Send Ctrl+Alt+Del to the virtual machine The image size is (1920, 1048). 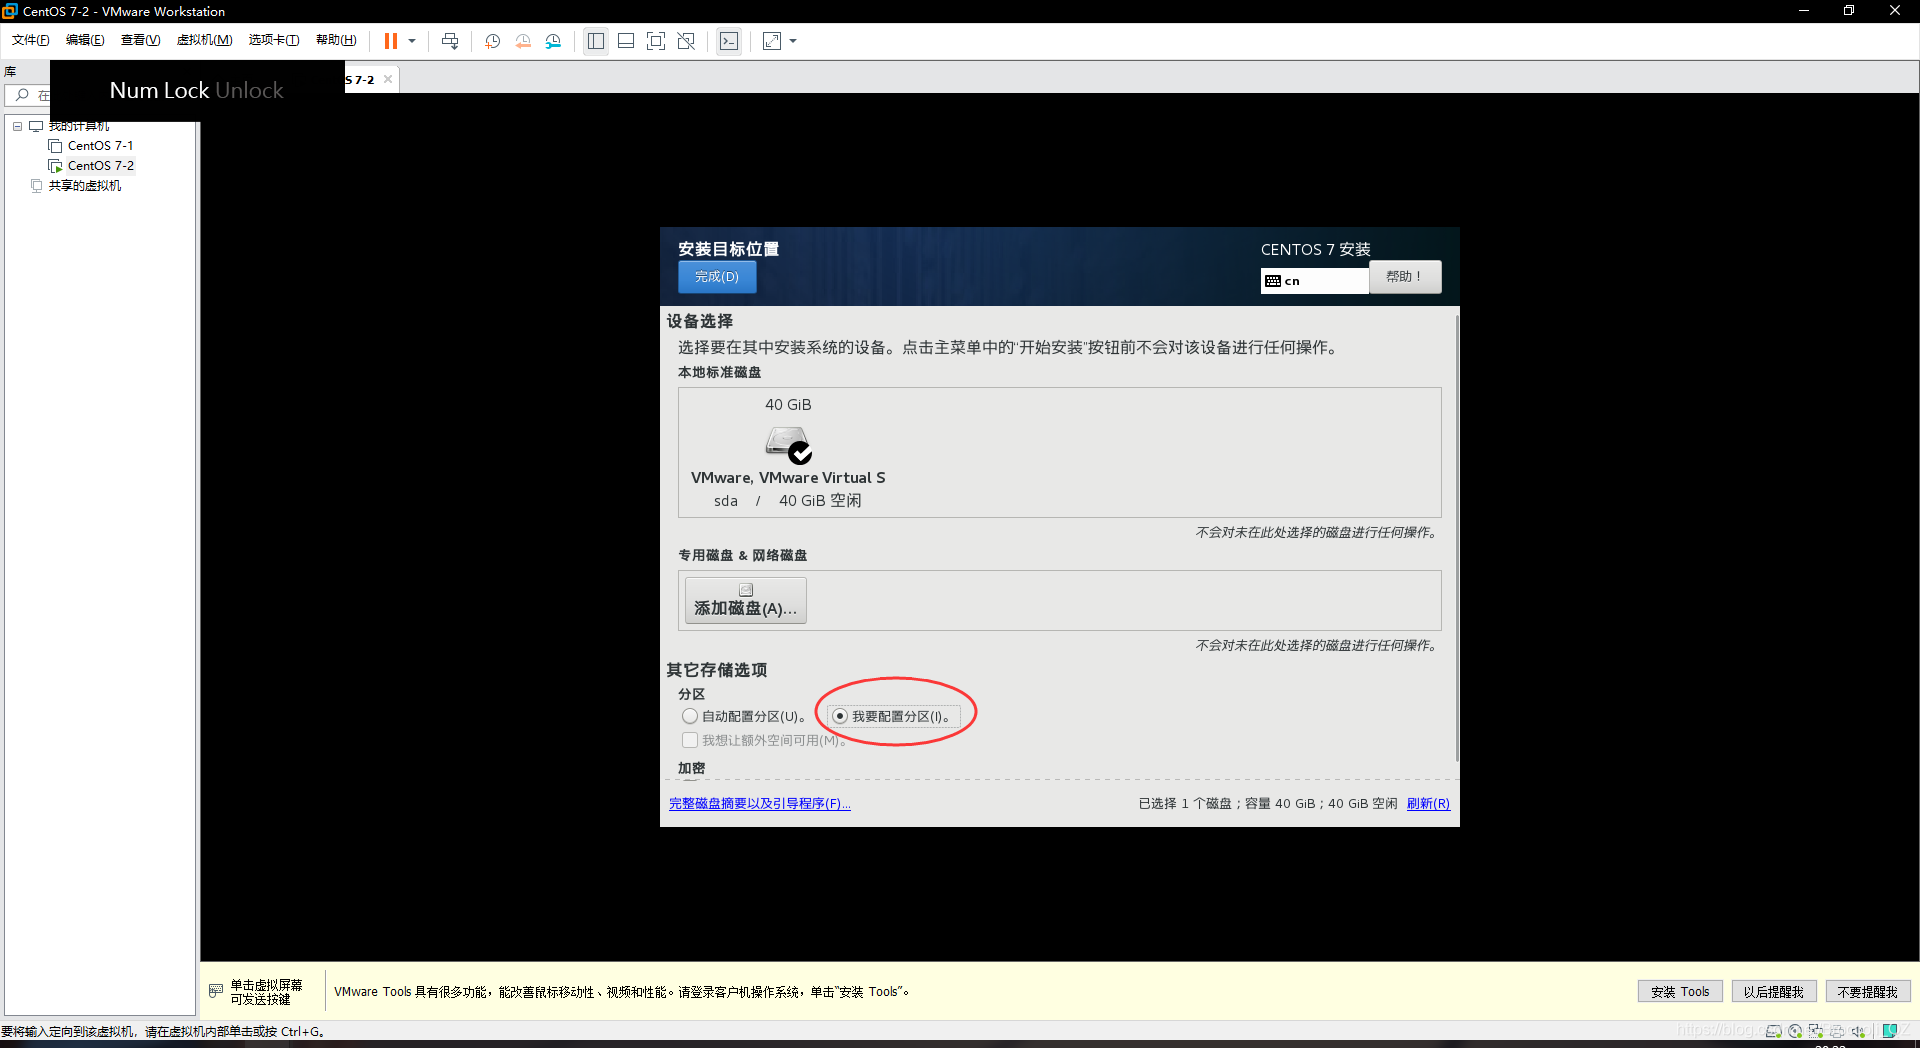coord(450,41)
